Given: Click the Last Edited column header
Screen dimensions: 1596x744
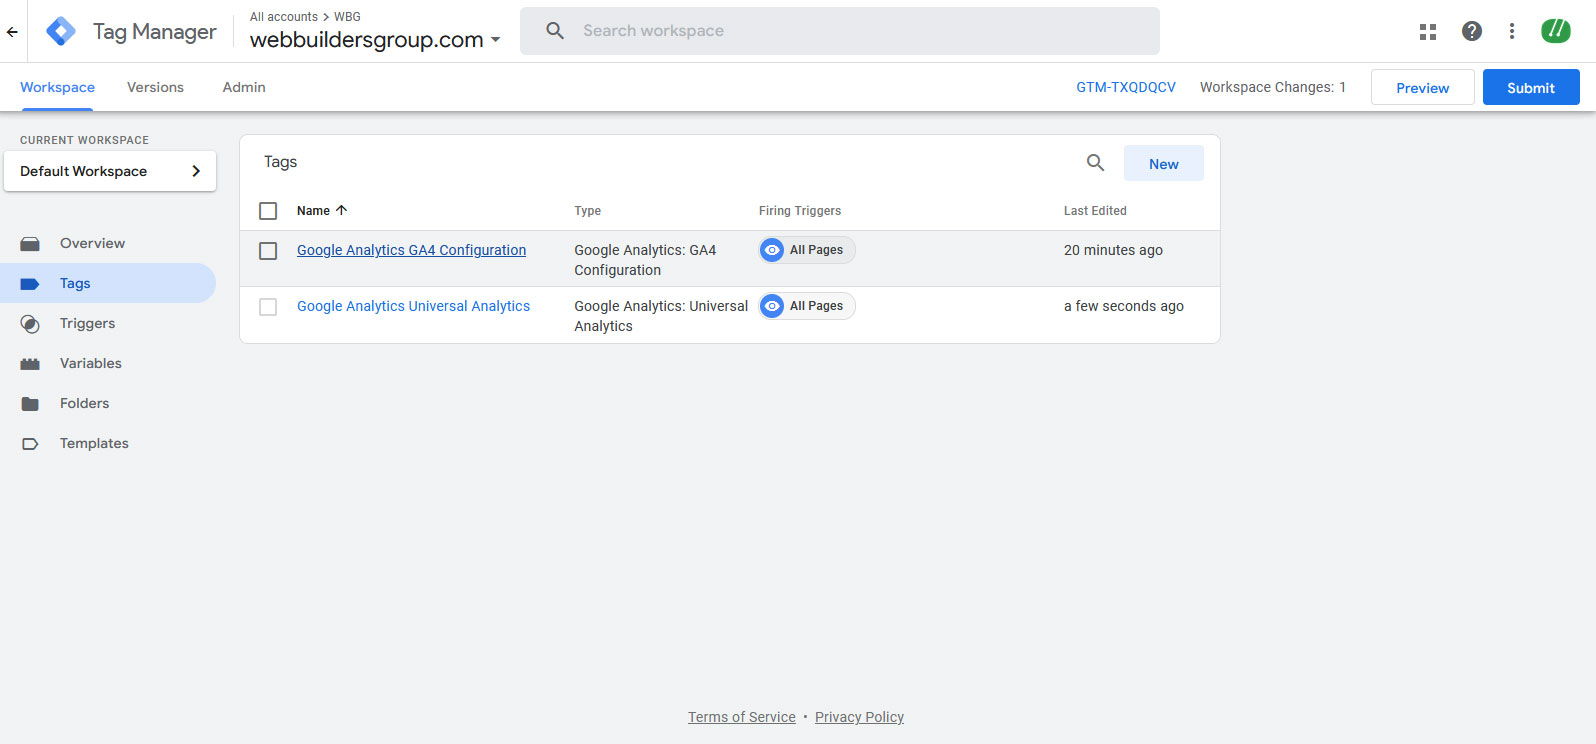Looking at the screenshot, I should pos(1095,211).
